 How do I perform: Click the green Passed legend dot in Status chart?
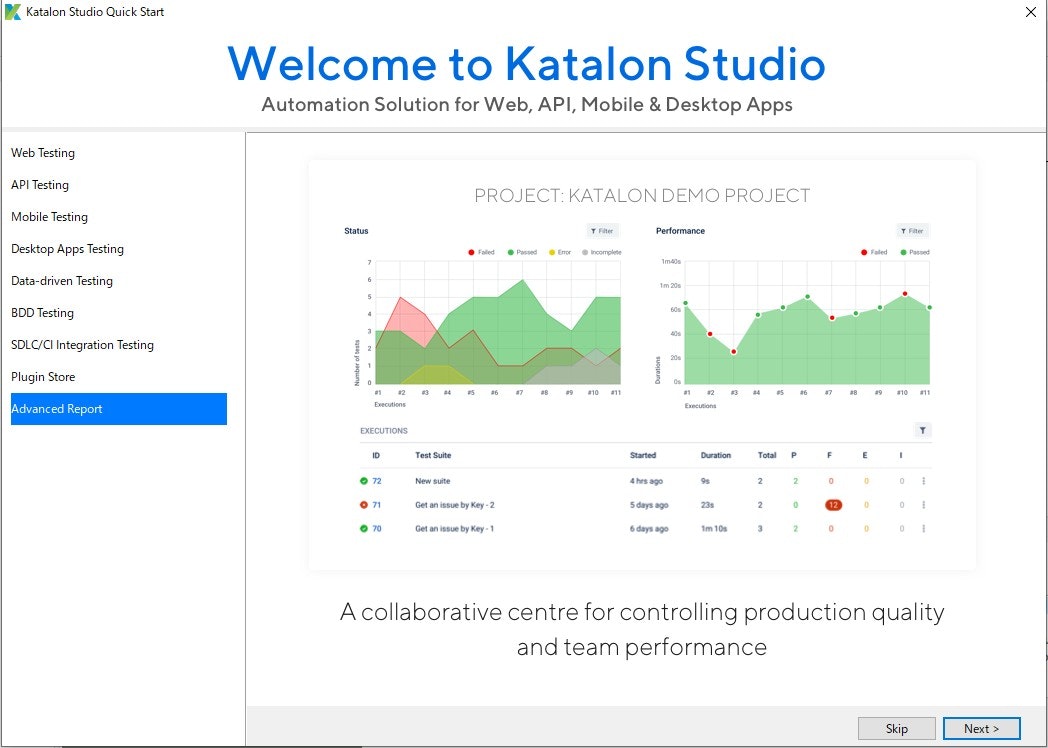coord(511,252)
